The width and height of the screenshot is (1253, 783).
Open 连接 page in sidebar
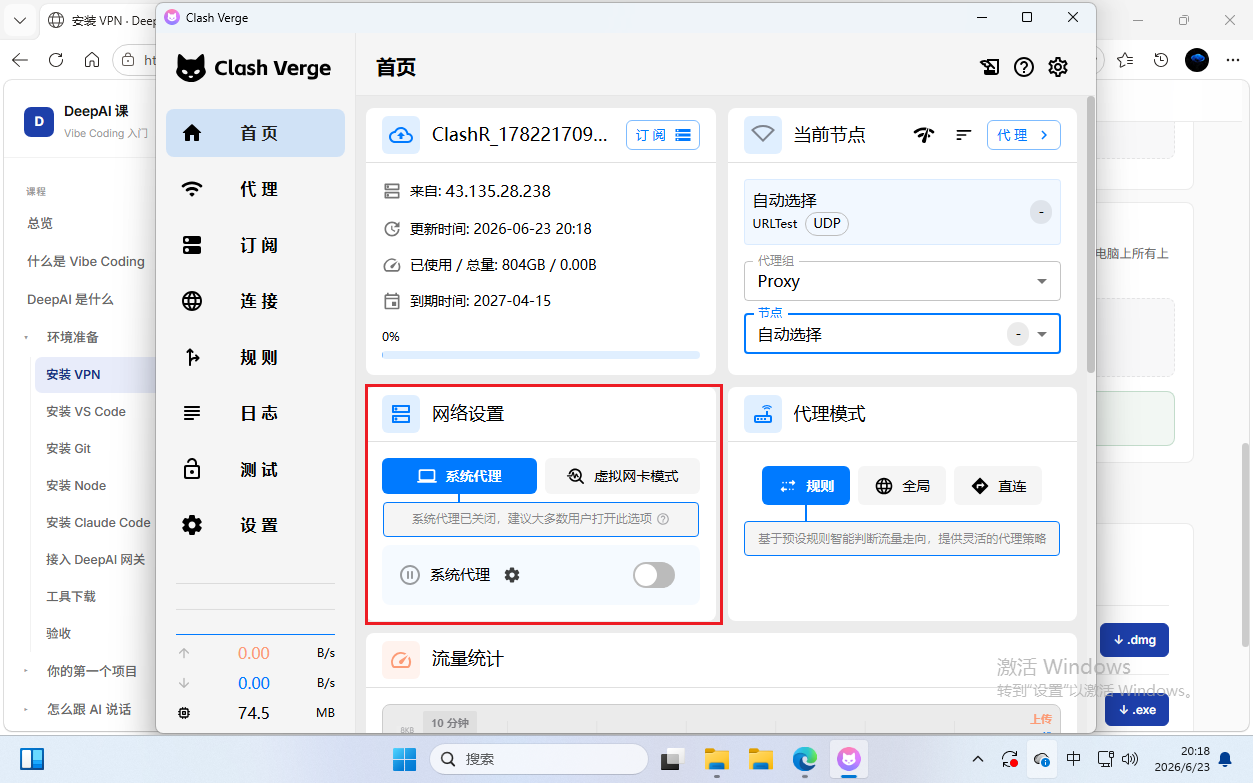[255, 301]
